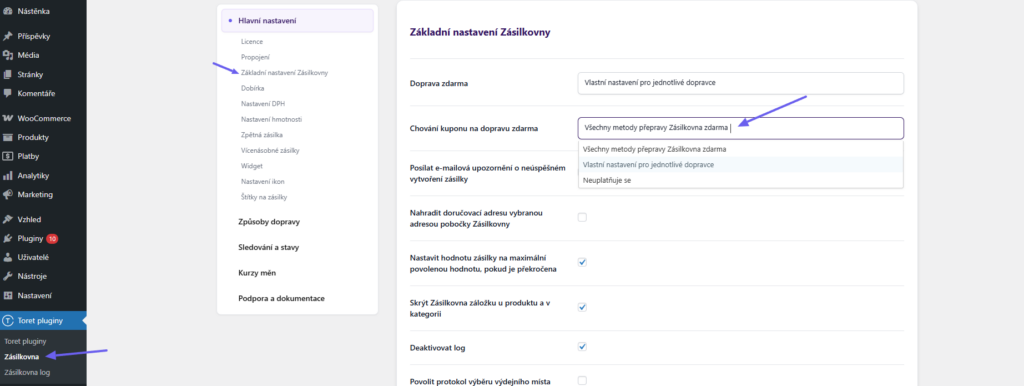Choose option Všechny metody přepravy Zásilkovna zdarma
The image size is (1024, 386).
(x=741, y=149)
